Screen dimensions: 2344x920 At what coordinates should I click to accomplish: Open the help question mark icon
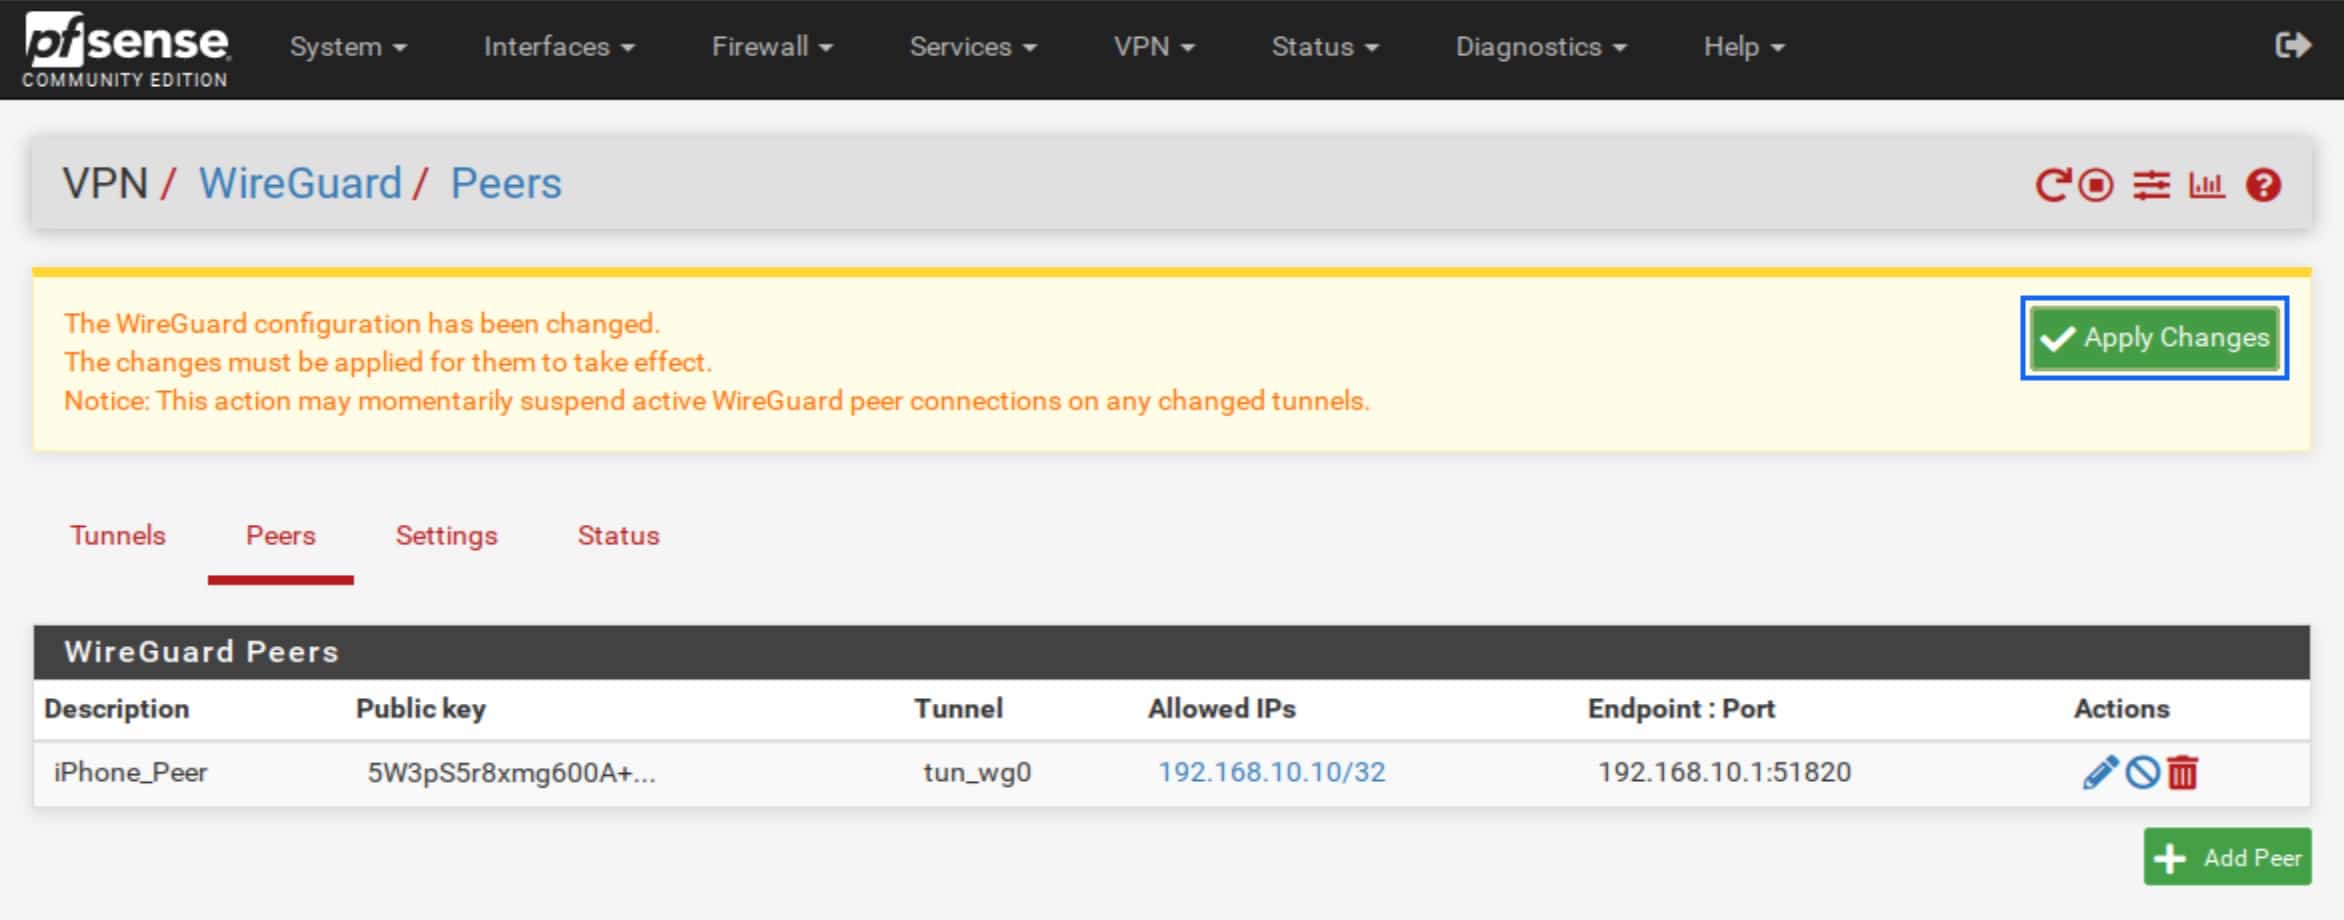coord(2263,185)
